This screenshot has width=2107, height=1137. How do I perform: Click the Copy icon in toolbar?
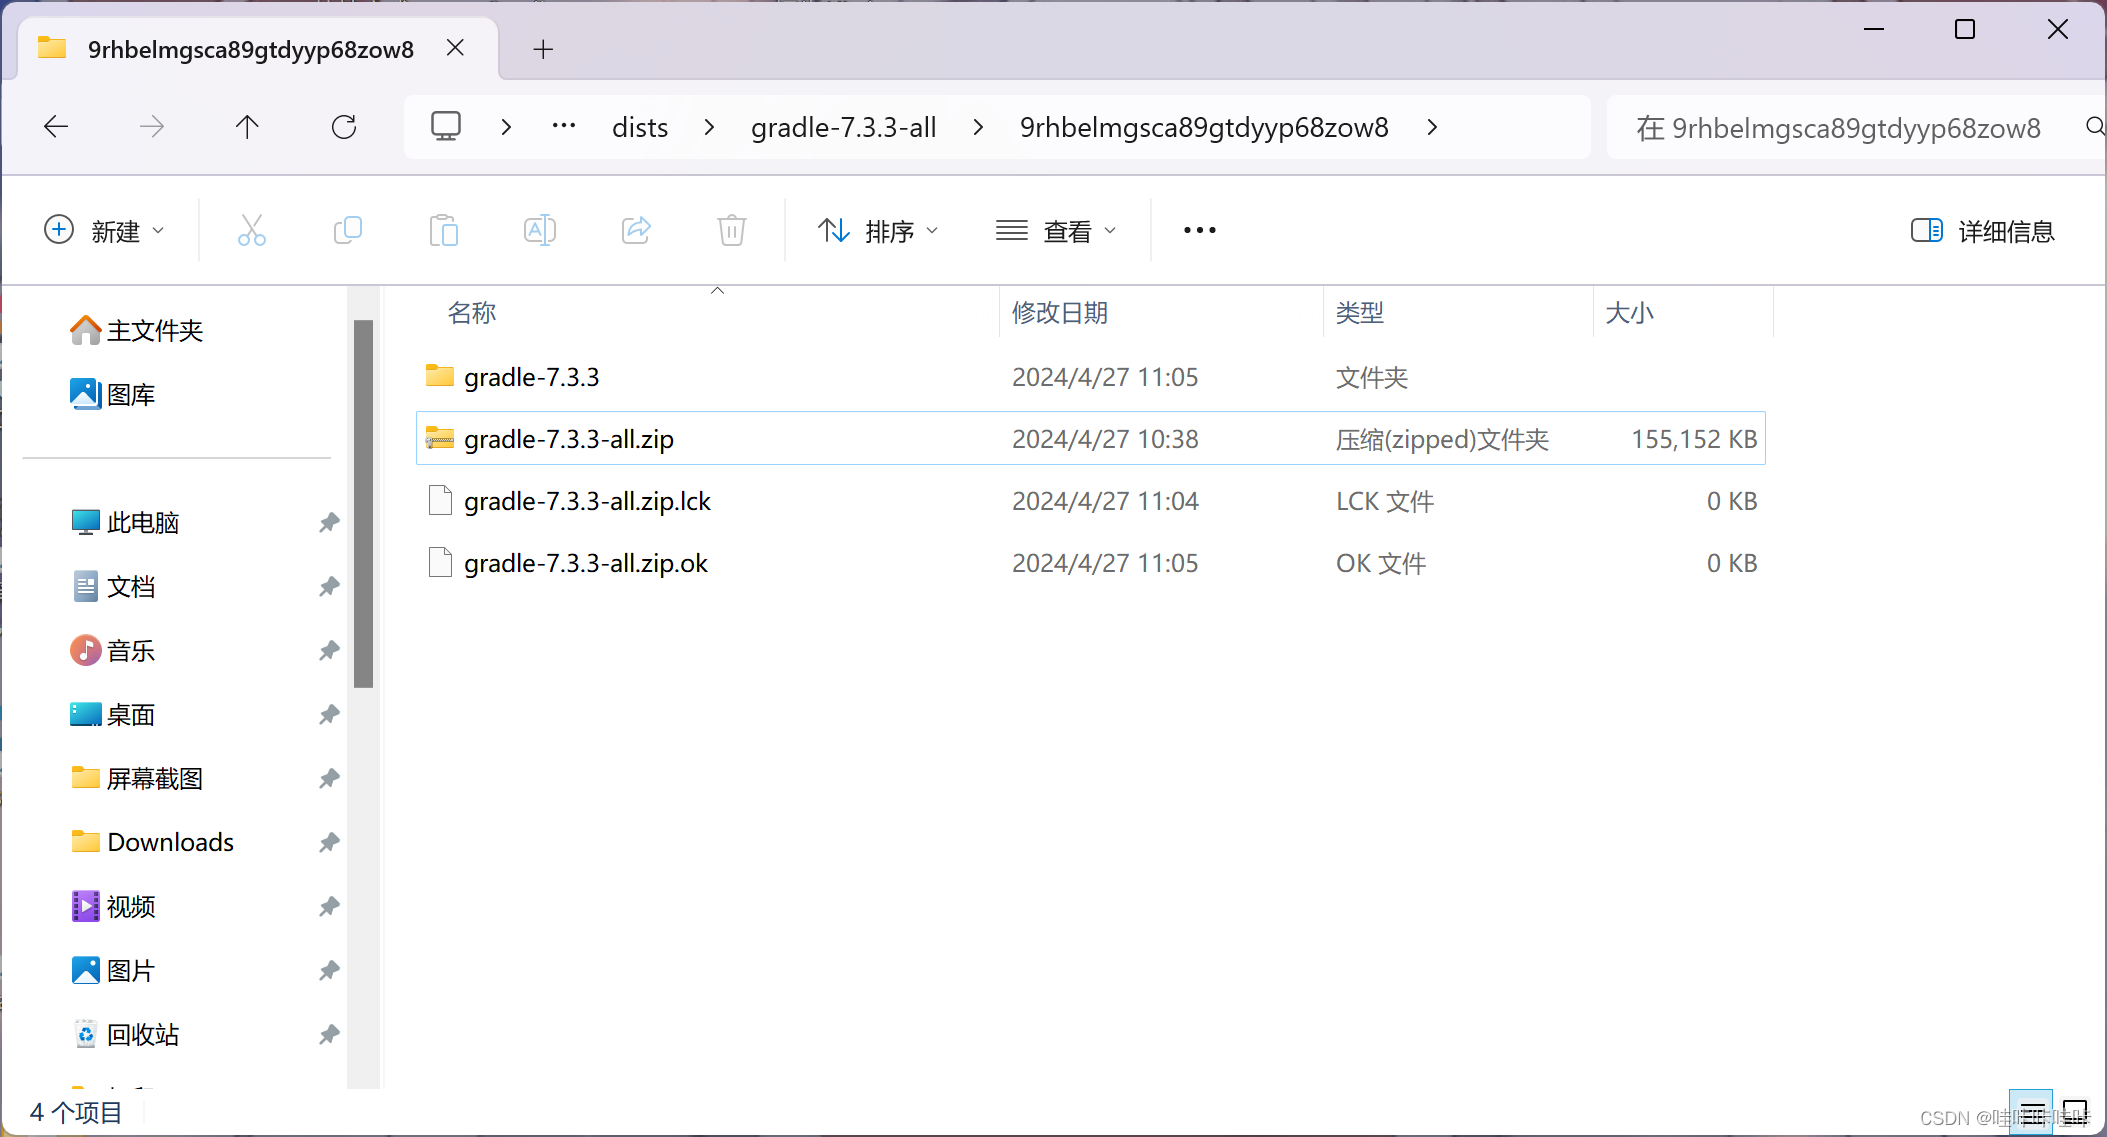pyautogui.click(x=347, y=231)
